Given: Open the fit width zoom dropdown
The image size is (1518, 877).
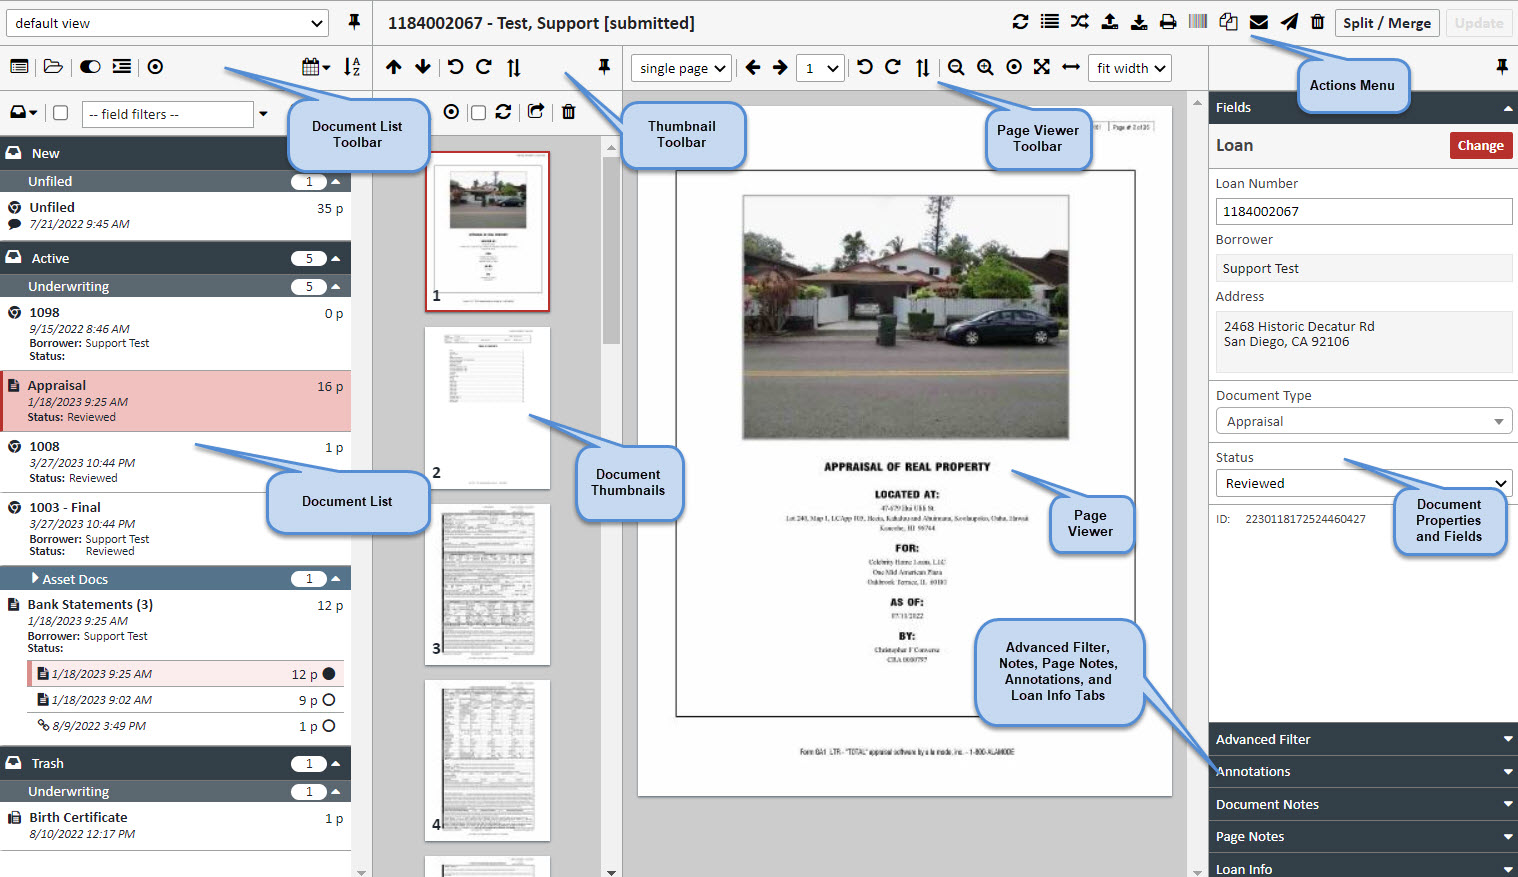Looking at the screenshot, I should pos(1129,68).
